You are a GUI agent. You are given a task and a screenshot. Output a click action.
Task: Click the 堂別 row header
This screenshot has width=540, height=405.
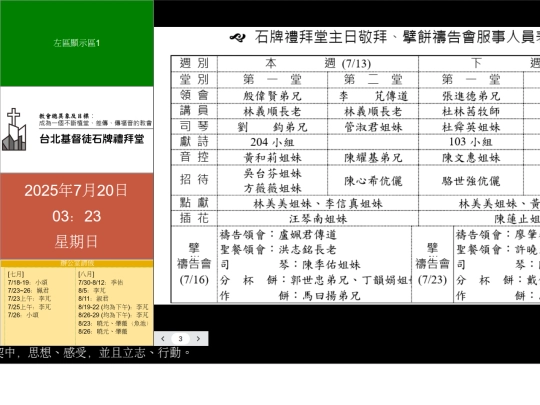[194, 80]
